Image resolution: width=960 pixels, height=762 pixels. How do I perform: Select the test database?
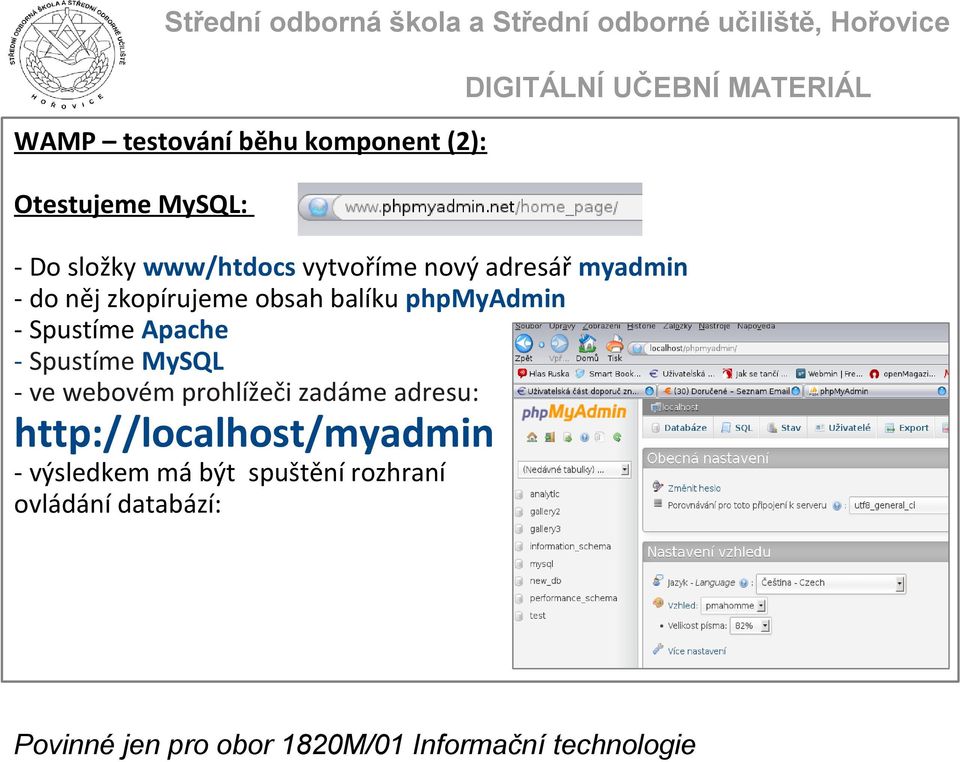point(538,616)
